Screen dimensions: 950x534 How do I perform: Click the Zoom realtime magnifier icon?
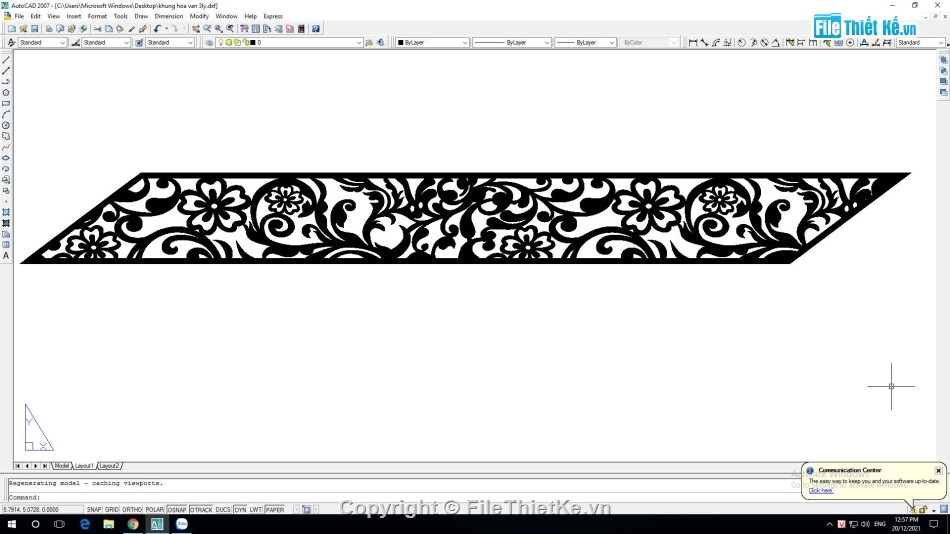coord(207,28)
